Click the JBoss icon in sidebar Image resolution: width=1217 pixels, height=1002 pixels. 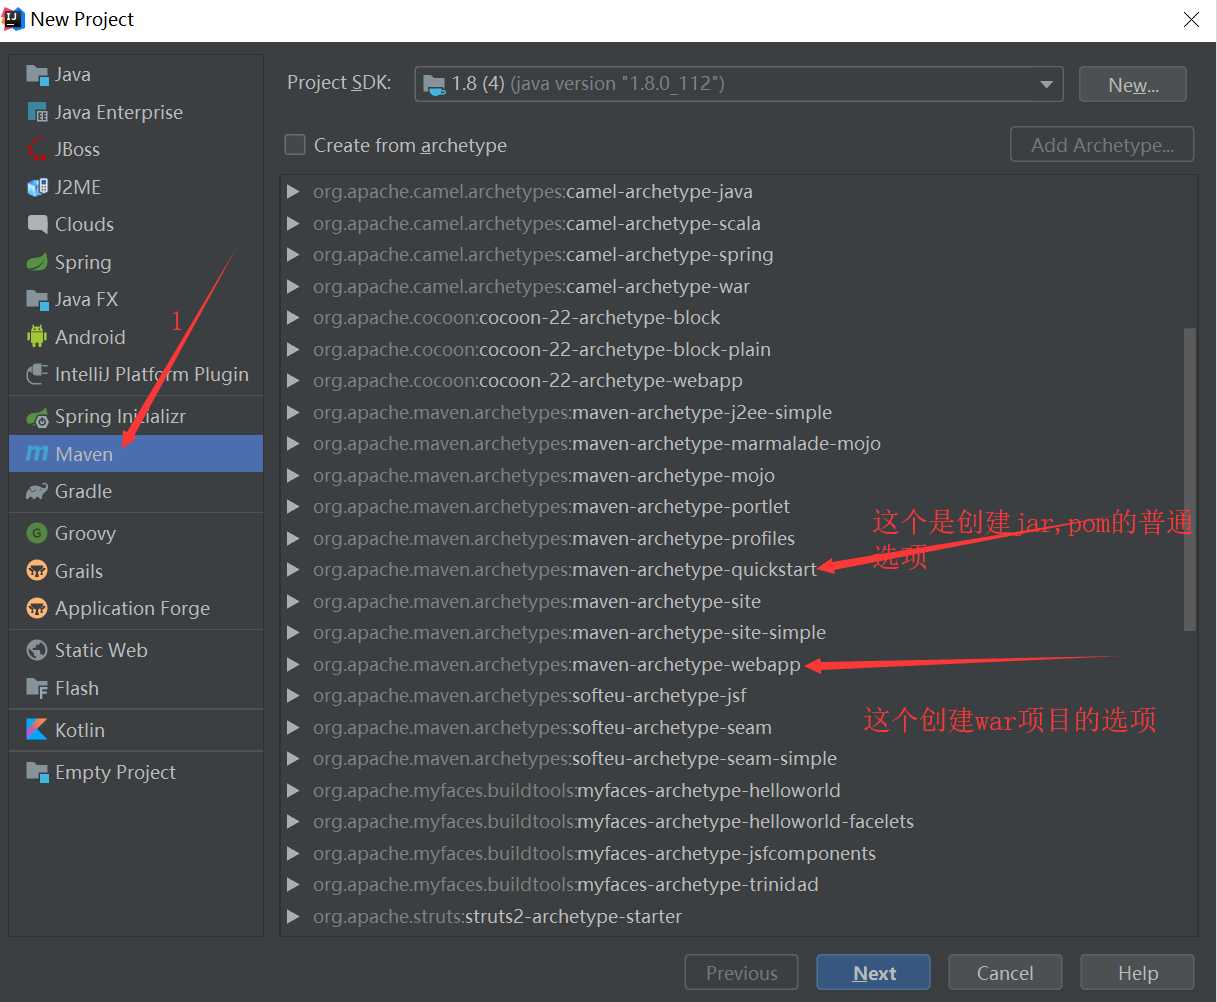click(x=37, y=150)
